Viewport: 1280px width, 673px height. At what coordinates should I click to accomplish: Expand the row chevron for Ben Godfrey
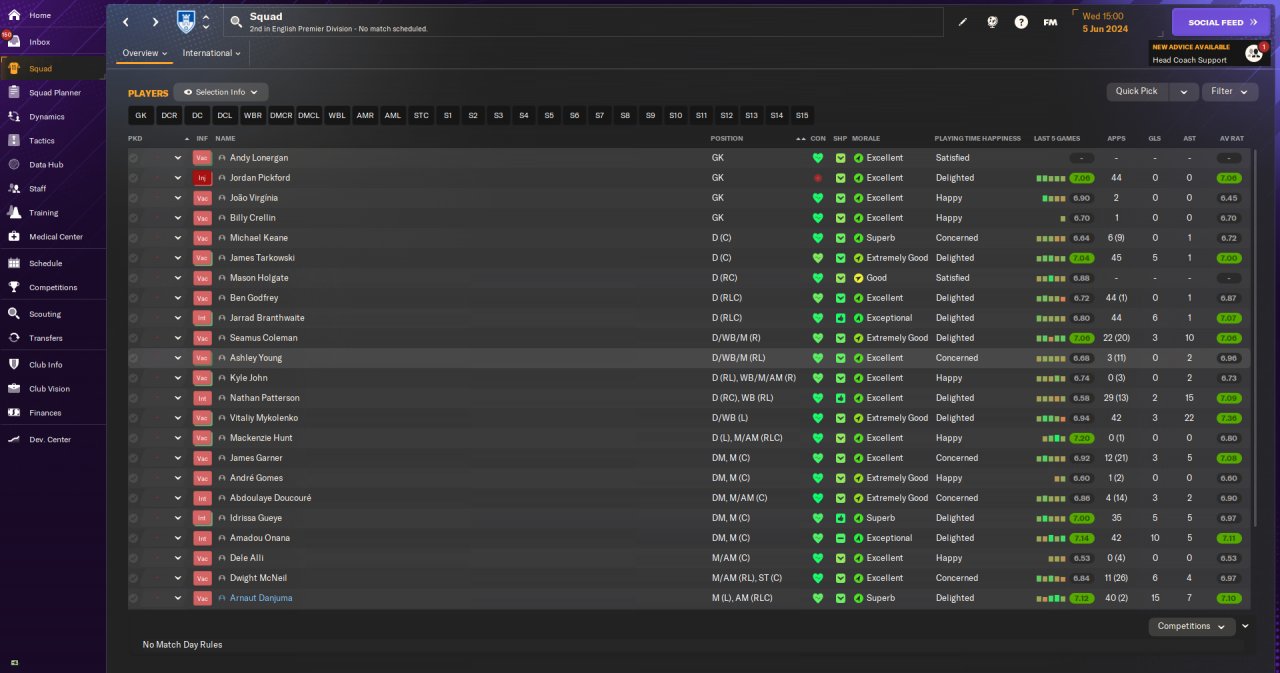178,298
